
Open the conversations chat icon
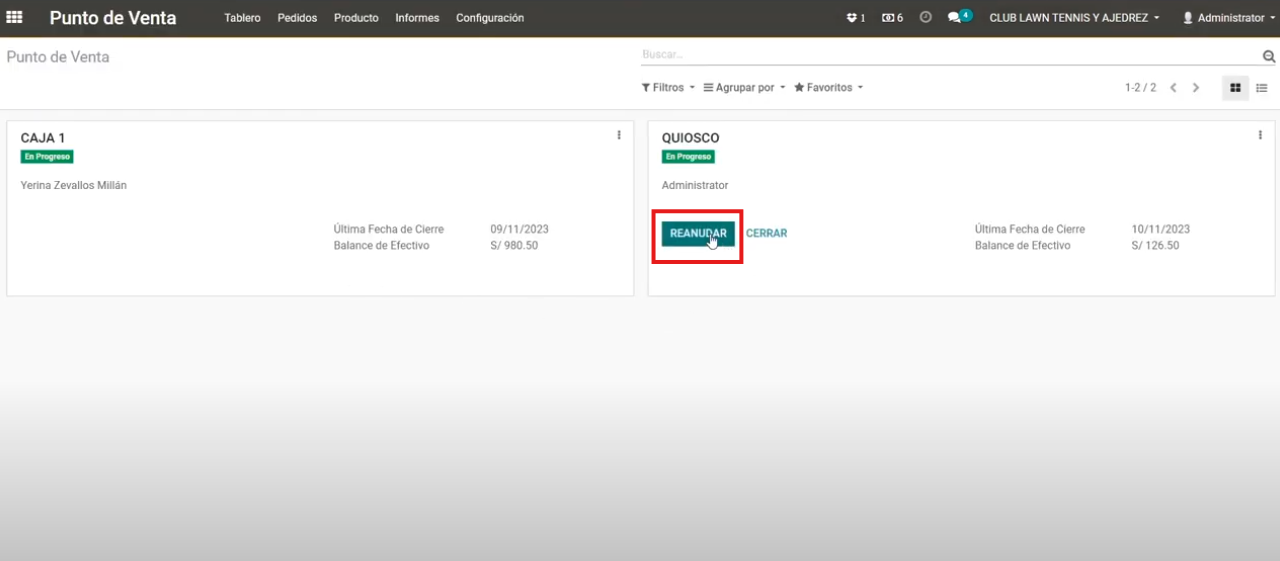[x=958, y=18]
